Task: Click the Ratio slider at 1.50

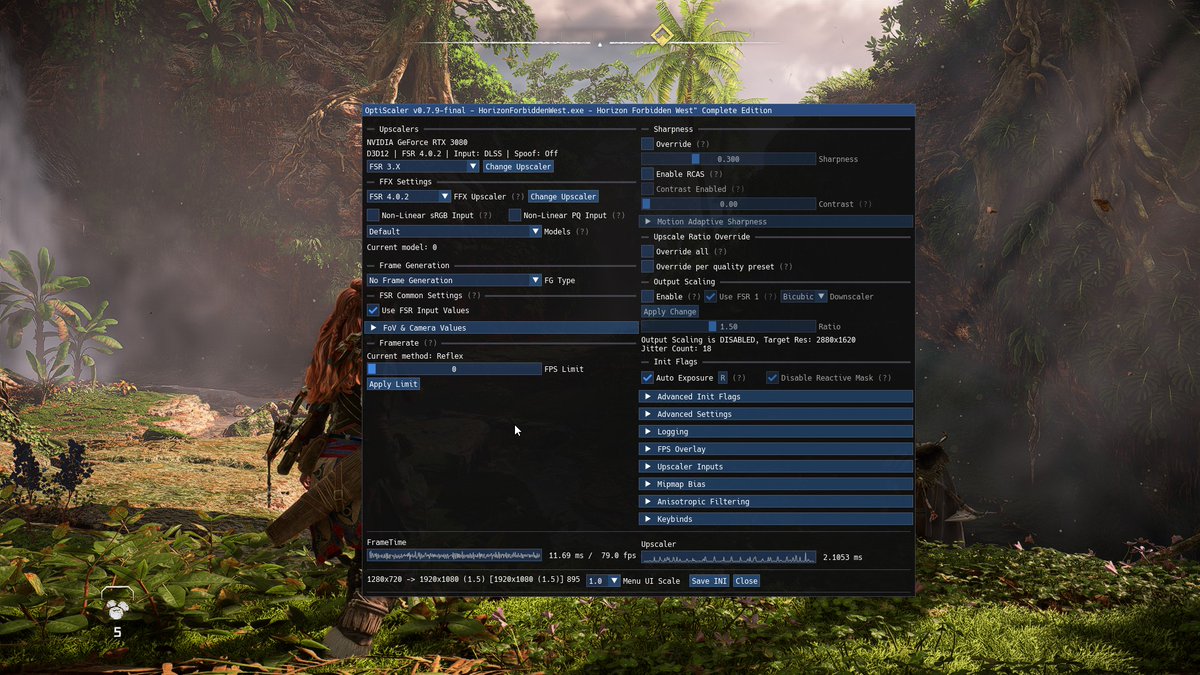Action: point(728,326)
